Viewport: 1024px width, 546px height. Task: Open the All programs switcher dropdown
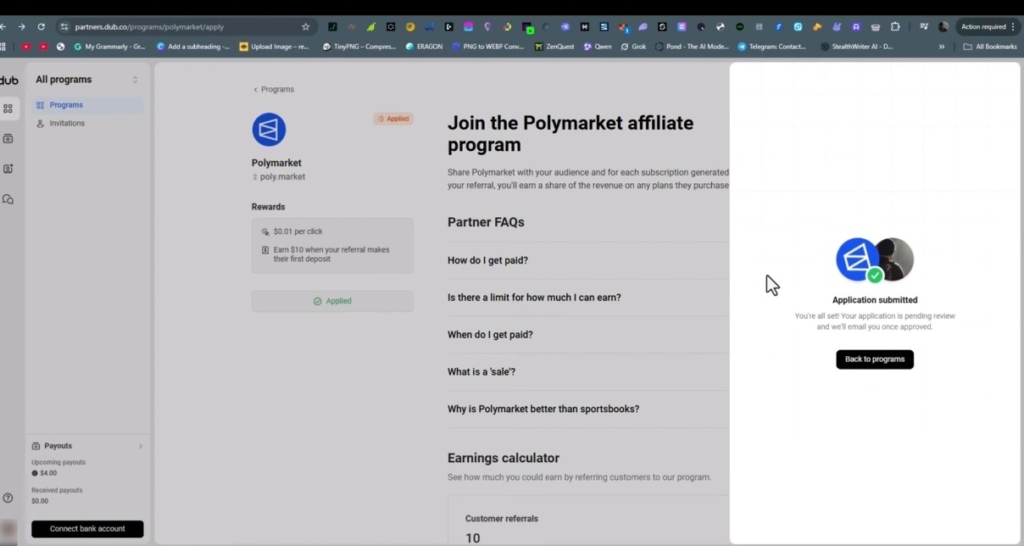(135, 80)
